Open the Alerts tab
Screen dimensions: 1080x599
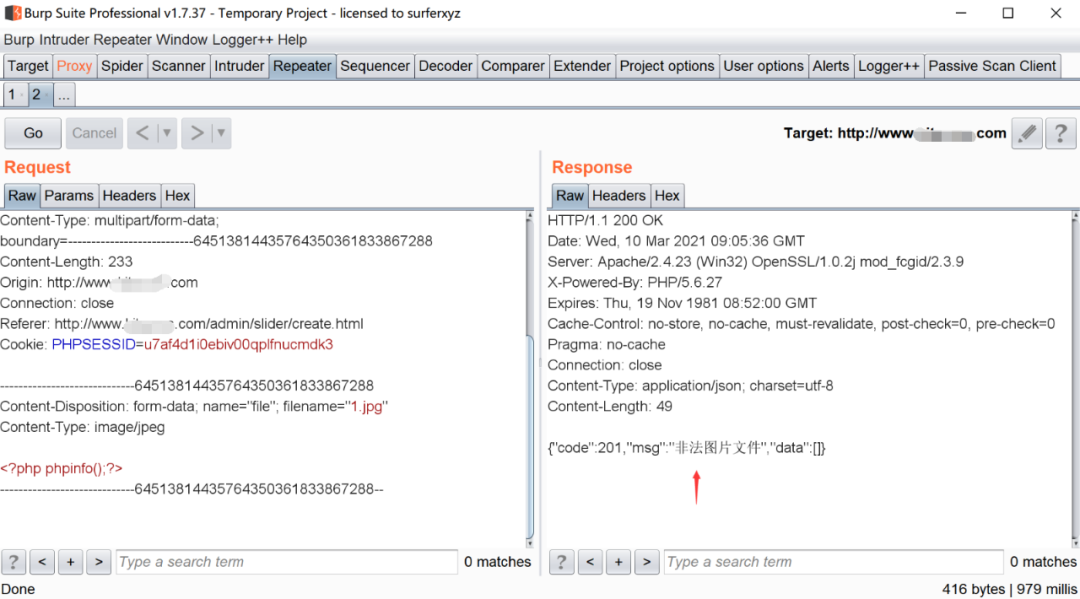(x=831, y=66)
